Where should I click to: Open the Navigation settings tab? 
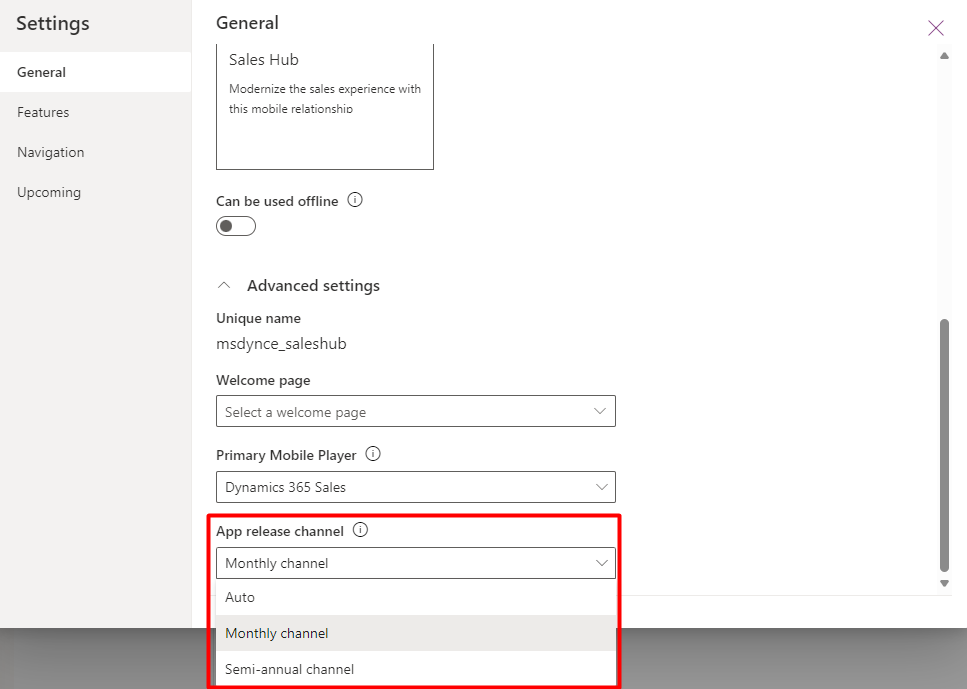coord(95,152)
